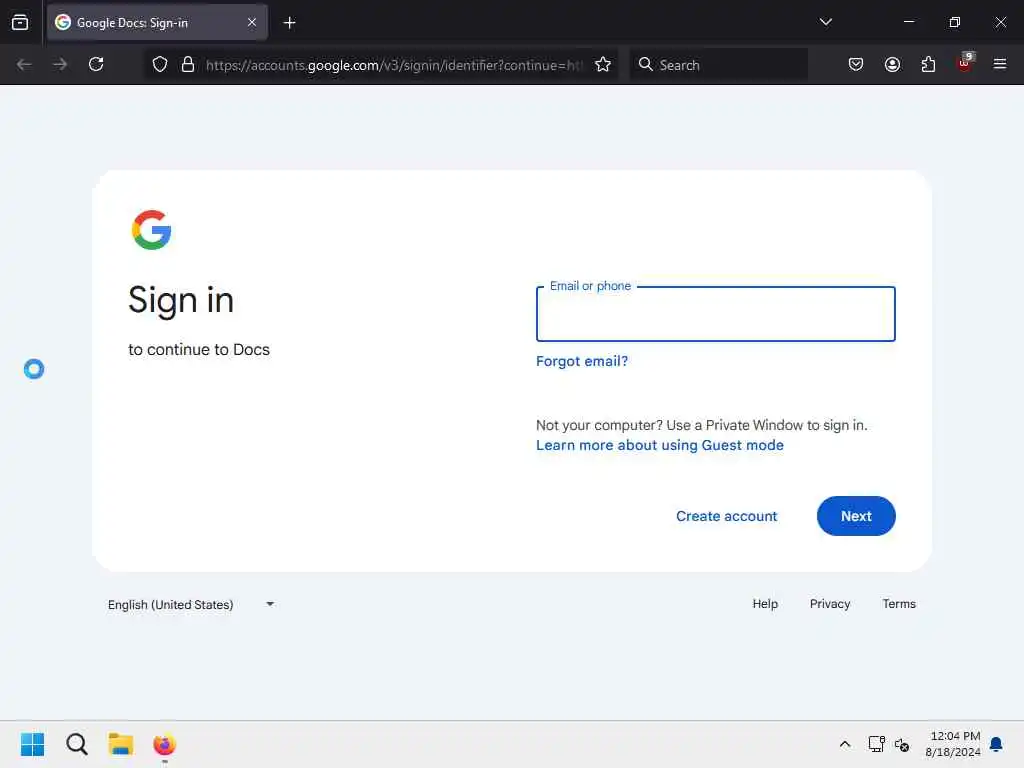Screen dimensions: 1024x768
Task: Open the Terms footer link
Action: point(899,604)
